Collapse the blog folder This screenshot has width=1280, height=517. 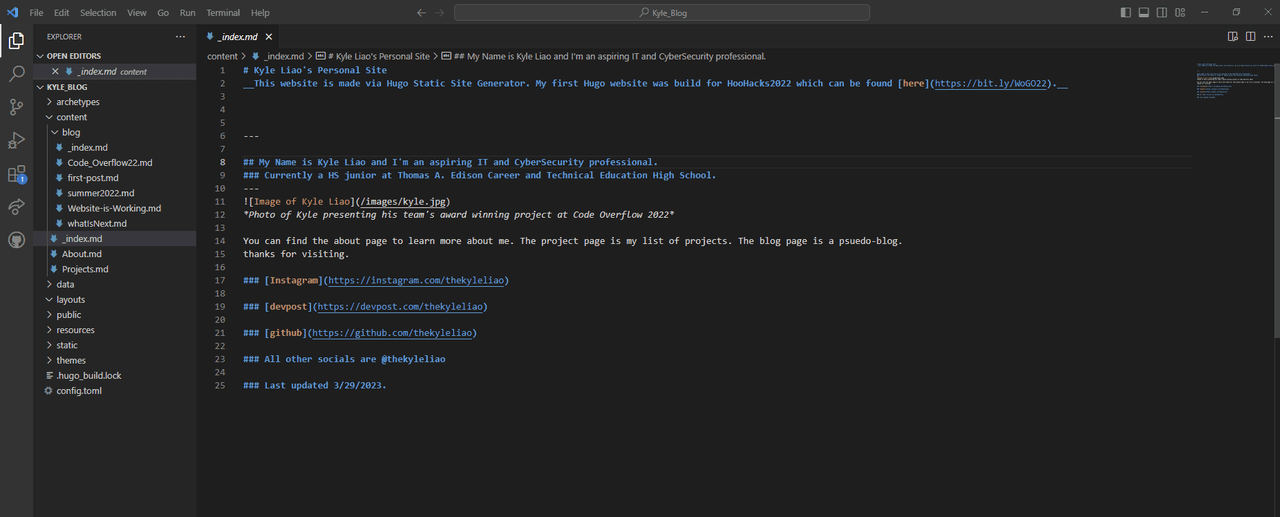click(70, 132)
